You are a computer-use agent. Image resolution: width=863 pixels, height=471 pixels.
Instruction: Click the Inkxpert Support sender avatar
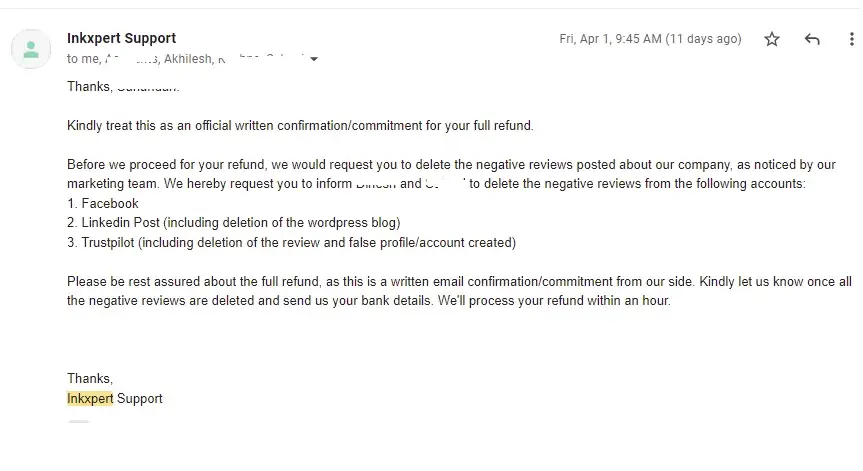(x=32, y=49)
